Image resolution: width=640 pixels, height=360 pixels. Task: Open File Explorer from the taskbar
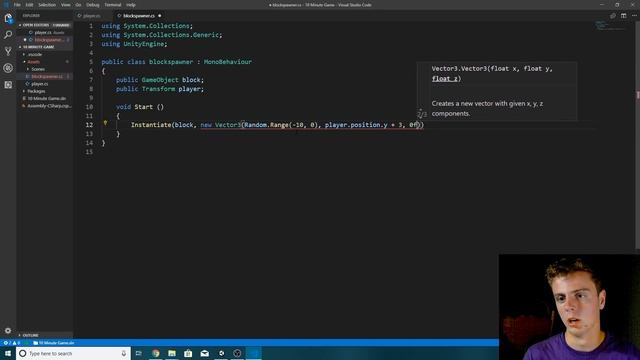coord(172,353)
